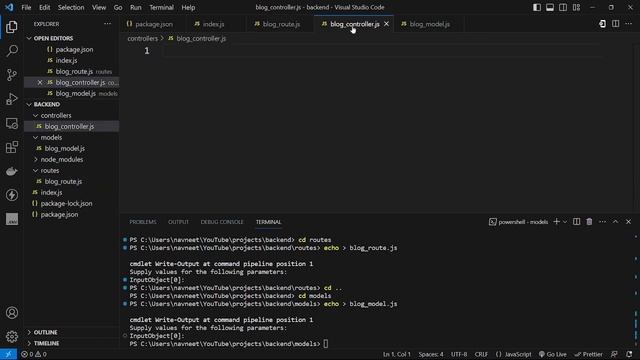Toggle primary side bar visibility
This screenshot has width=640, height=360.
coord(537,7)
